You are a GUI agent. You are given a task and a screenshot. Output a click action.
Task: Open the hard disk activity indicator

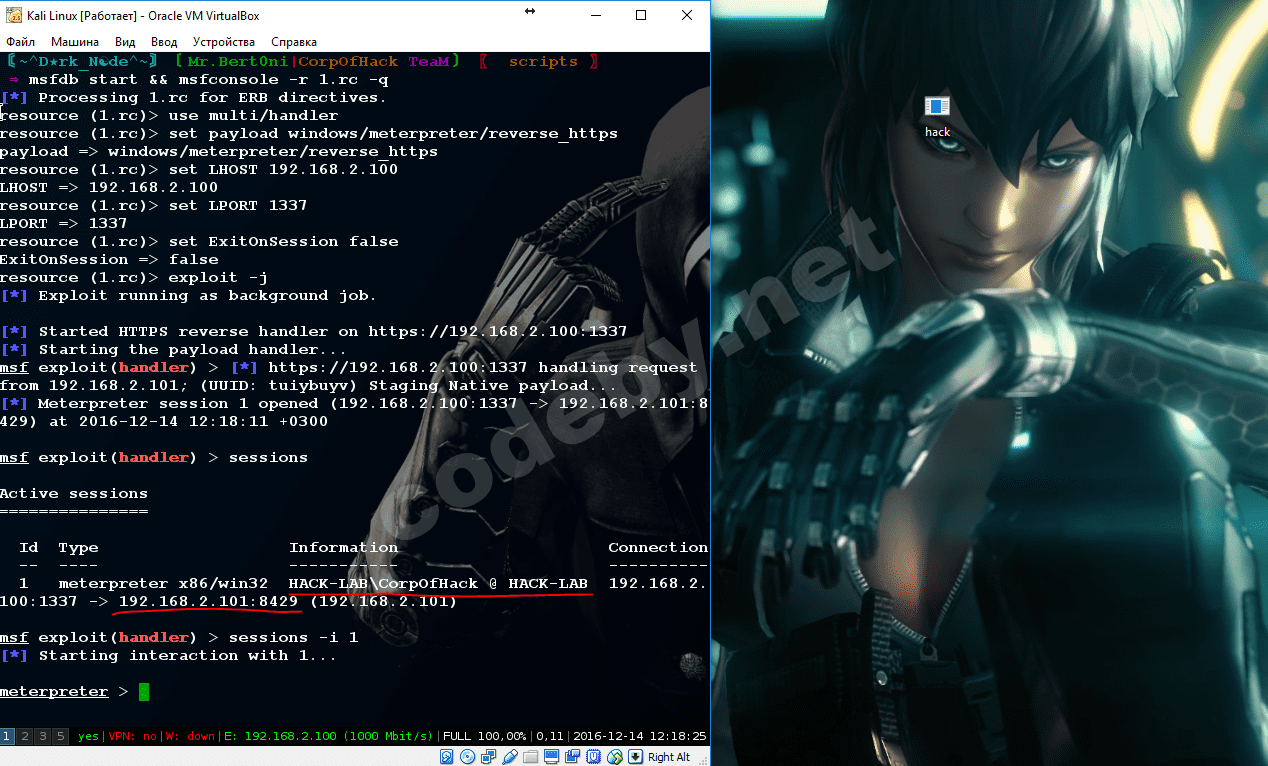click(x=446, y=757)
